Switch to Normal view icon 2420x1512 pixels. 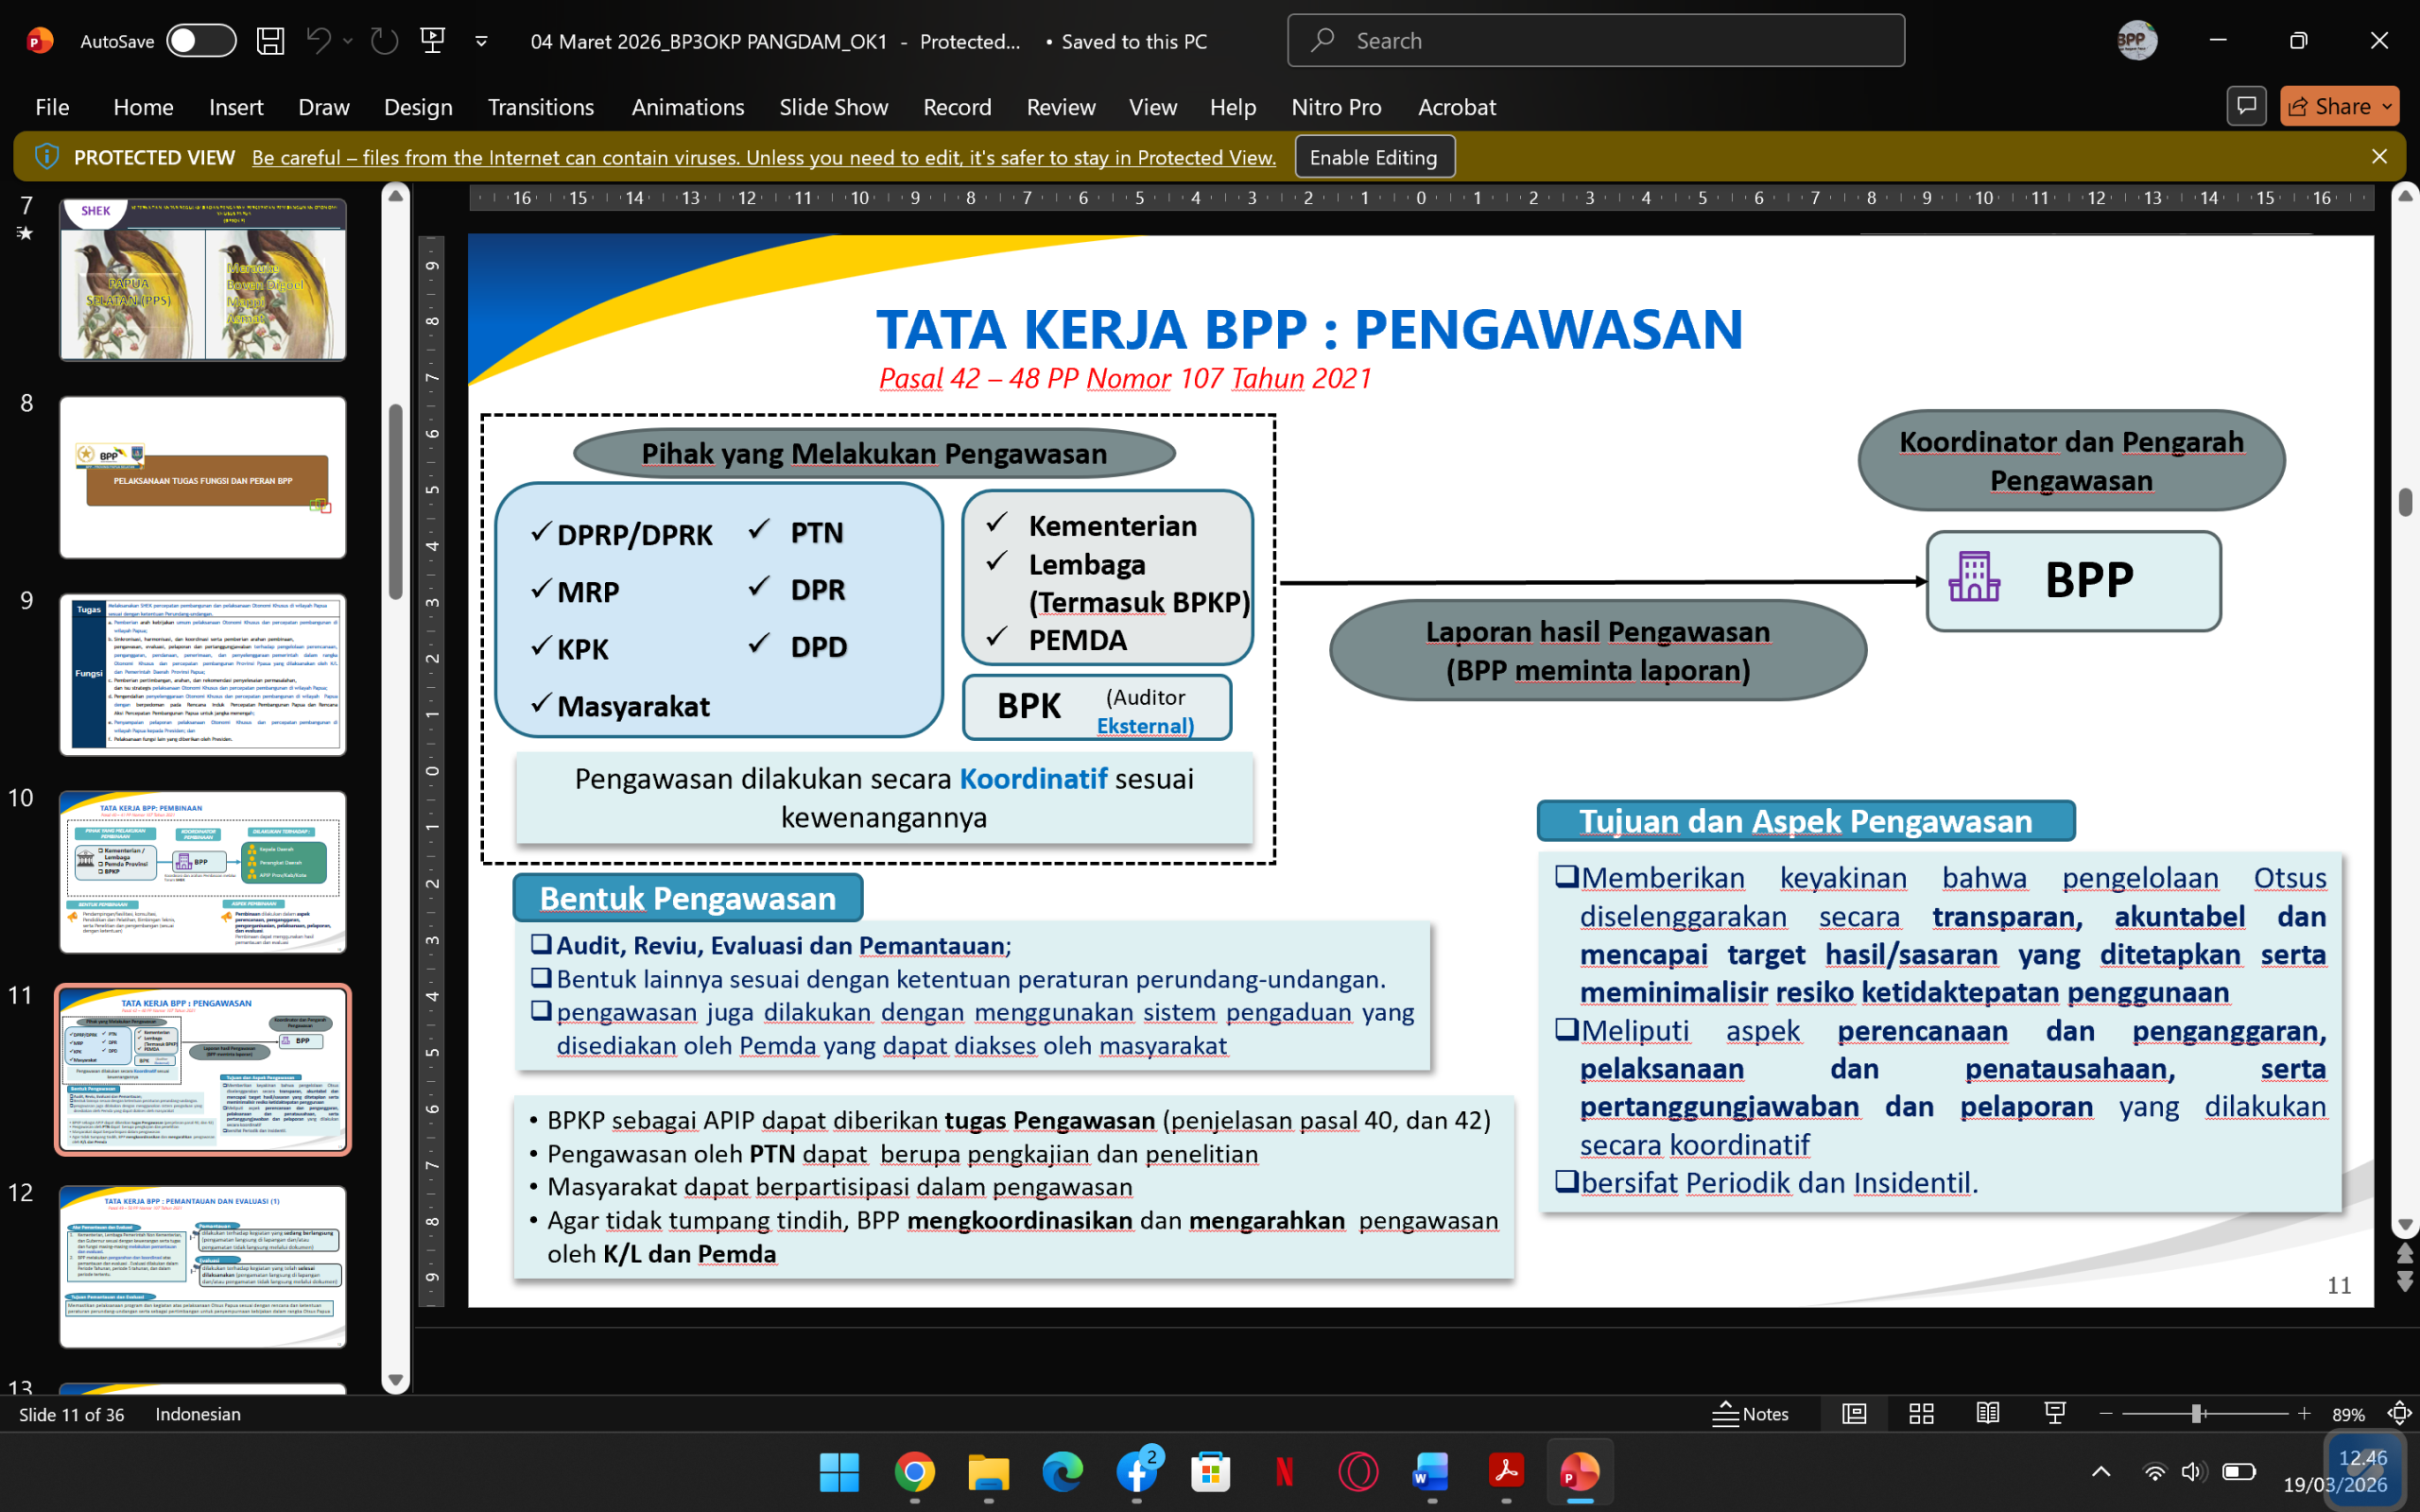(1854, 1413)
